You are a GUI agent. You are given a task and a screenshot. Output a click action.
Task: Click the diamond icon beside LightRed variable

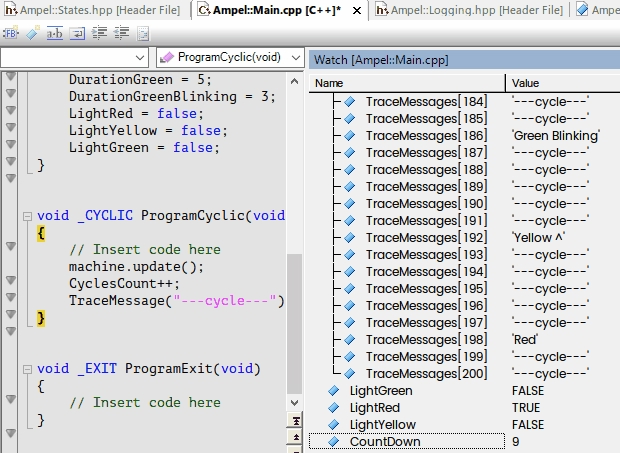(x=333, y=408)
